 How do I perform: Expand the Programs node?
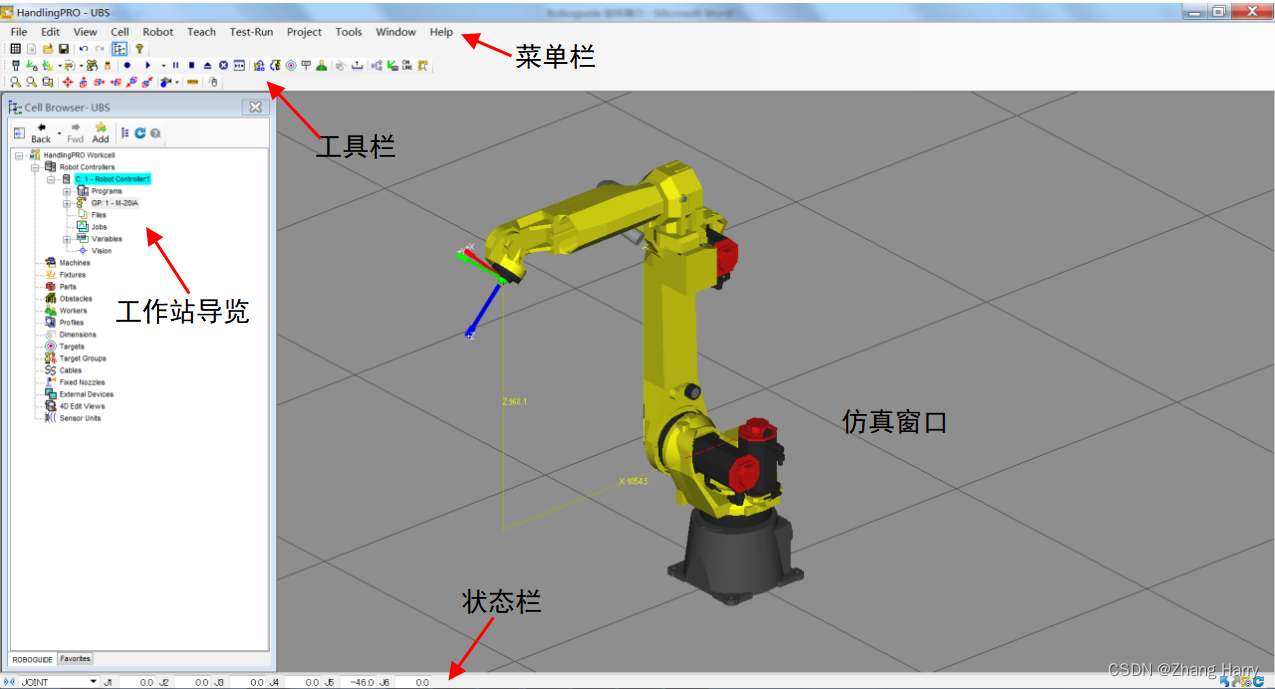(x=67, y=191)
